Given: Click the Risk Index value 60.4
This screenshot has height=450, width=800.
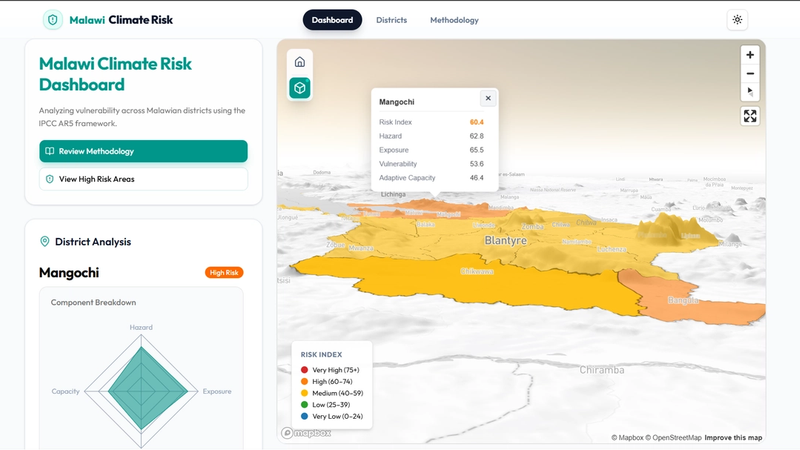Looking at the screenshot, I should point(477,122).
